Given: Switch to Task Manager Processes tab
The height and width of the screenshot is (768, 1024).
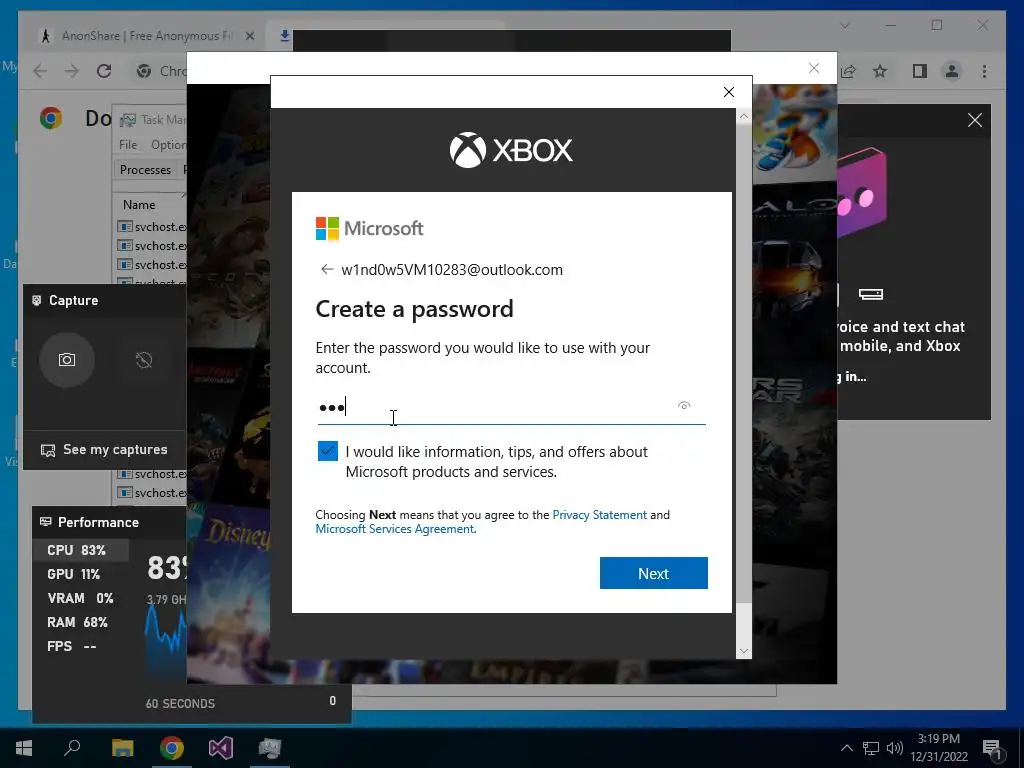Looking at the screenshot, I should (x=145, y=170).
